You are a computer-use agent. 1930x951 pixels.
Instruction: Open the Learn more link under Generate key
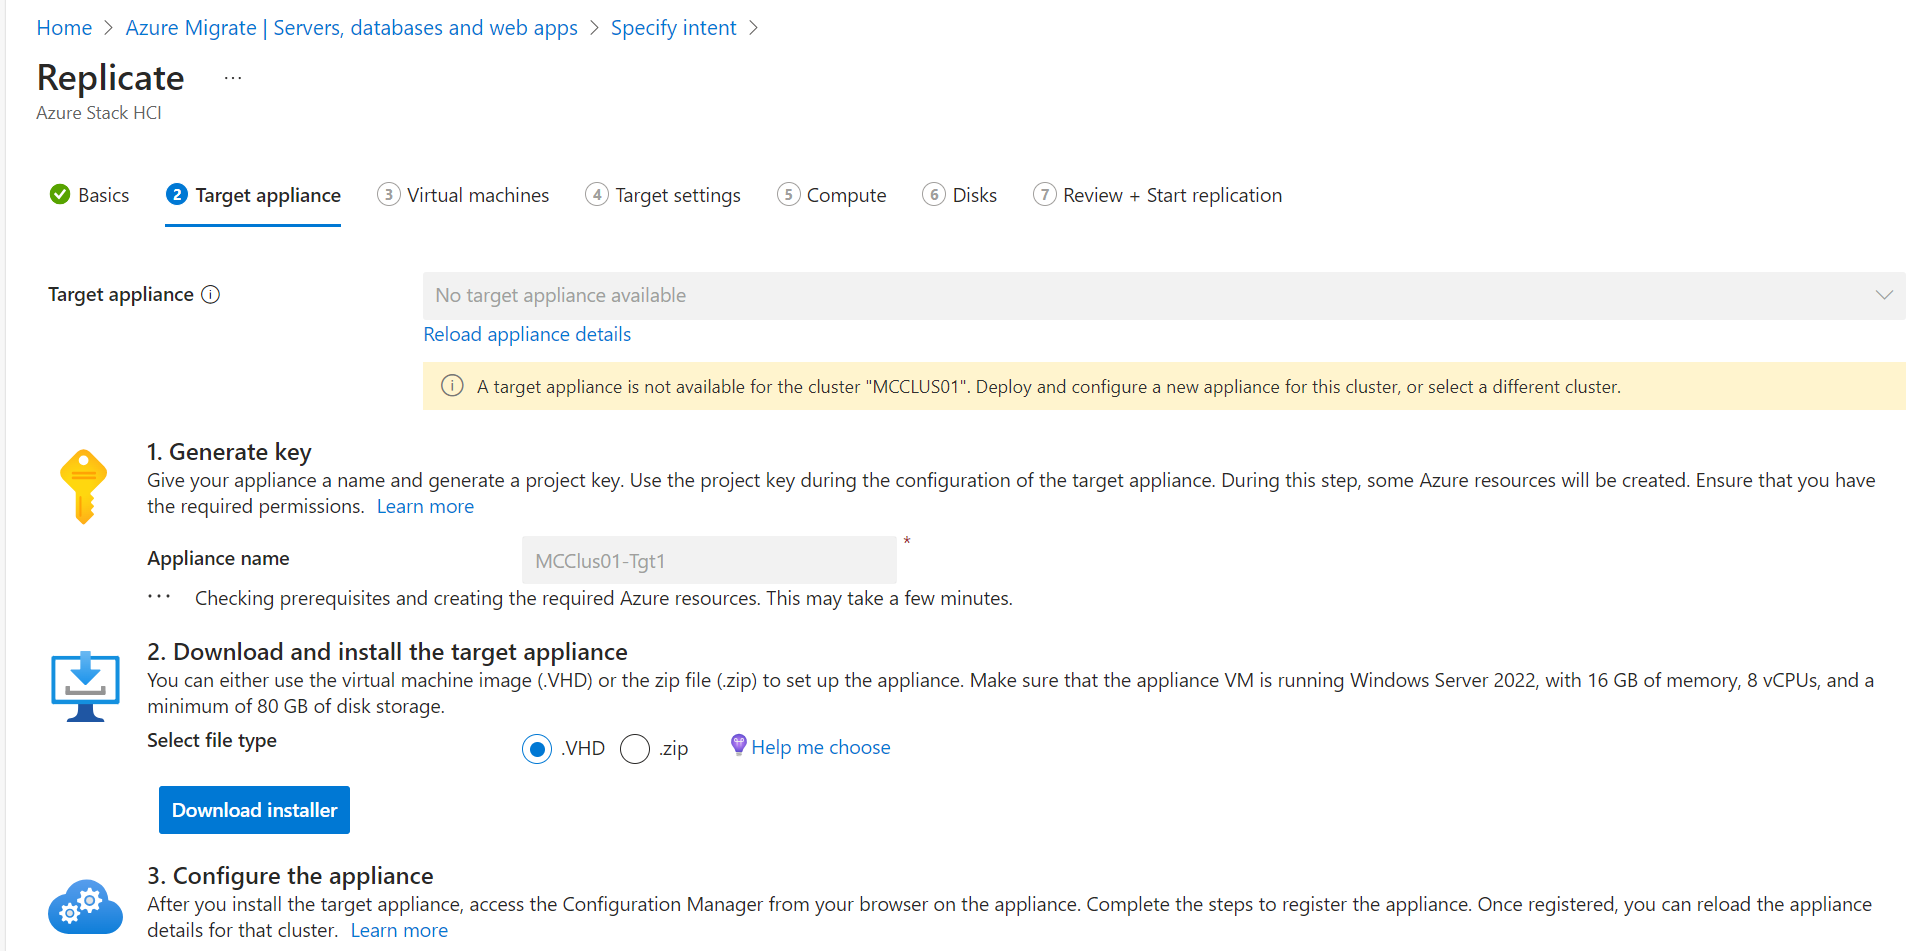(x=424, y=506)
